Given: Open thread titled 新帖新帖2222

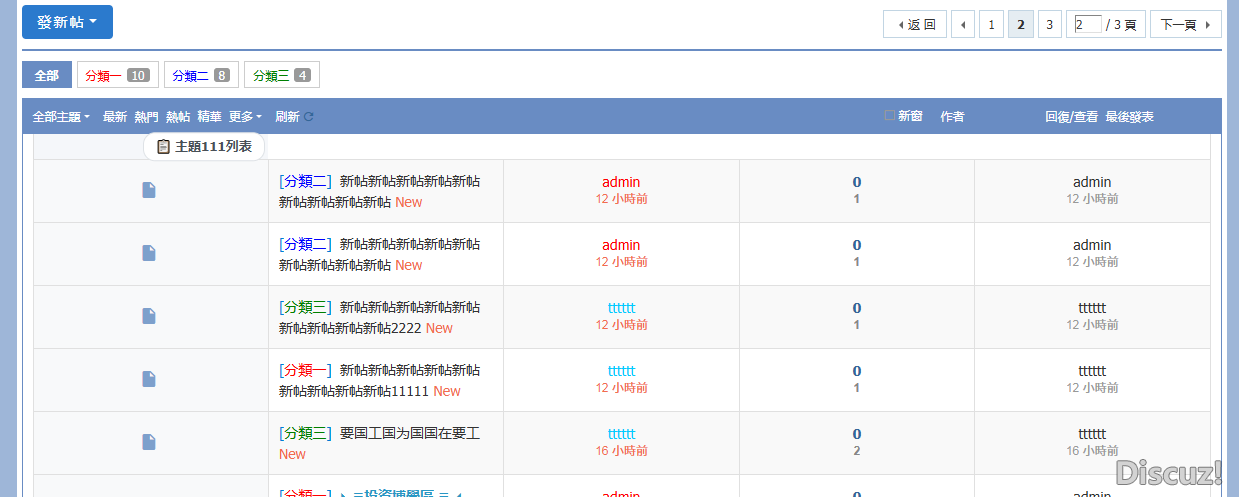Looking at the screenshot, I should pos(381,318).
